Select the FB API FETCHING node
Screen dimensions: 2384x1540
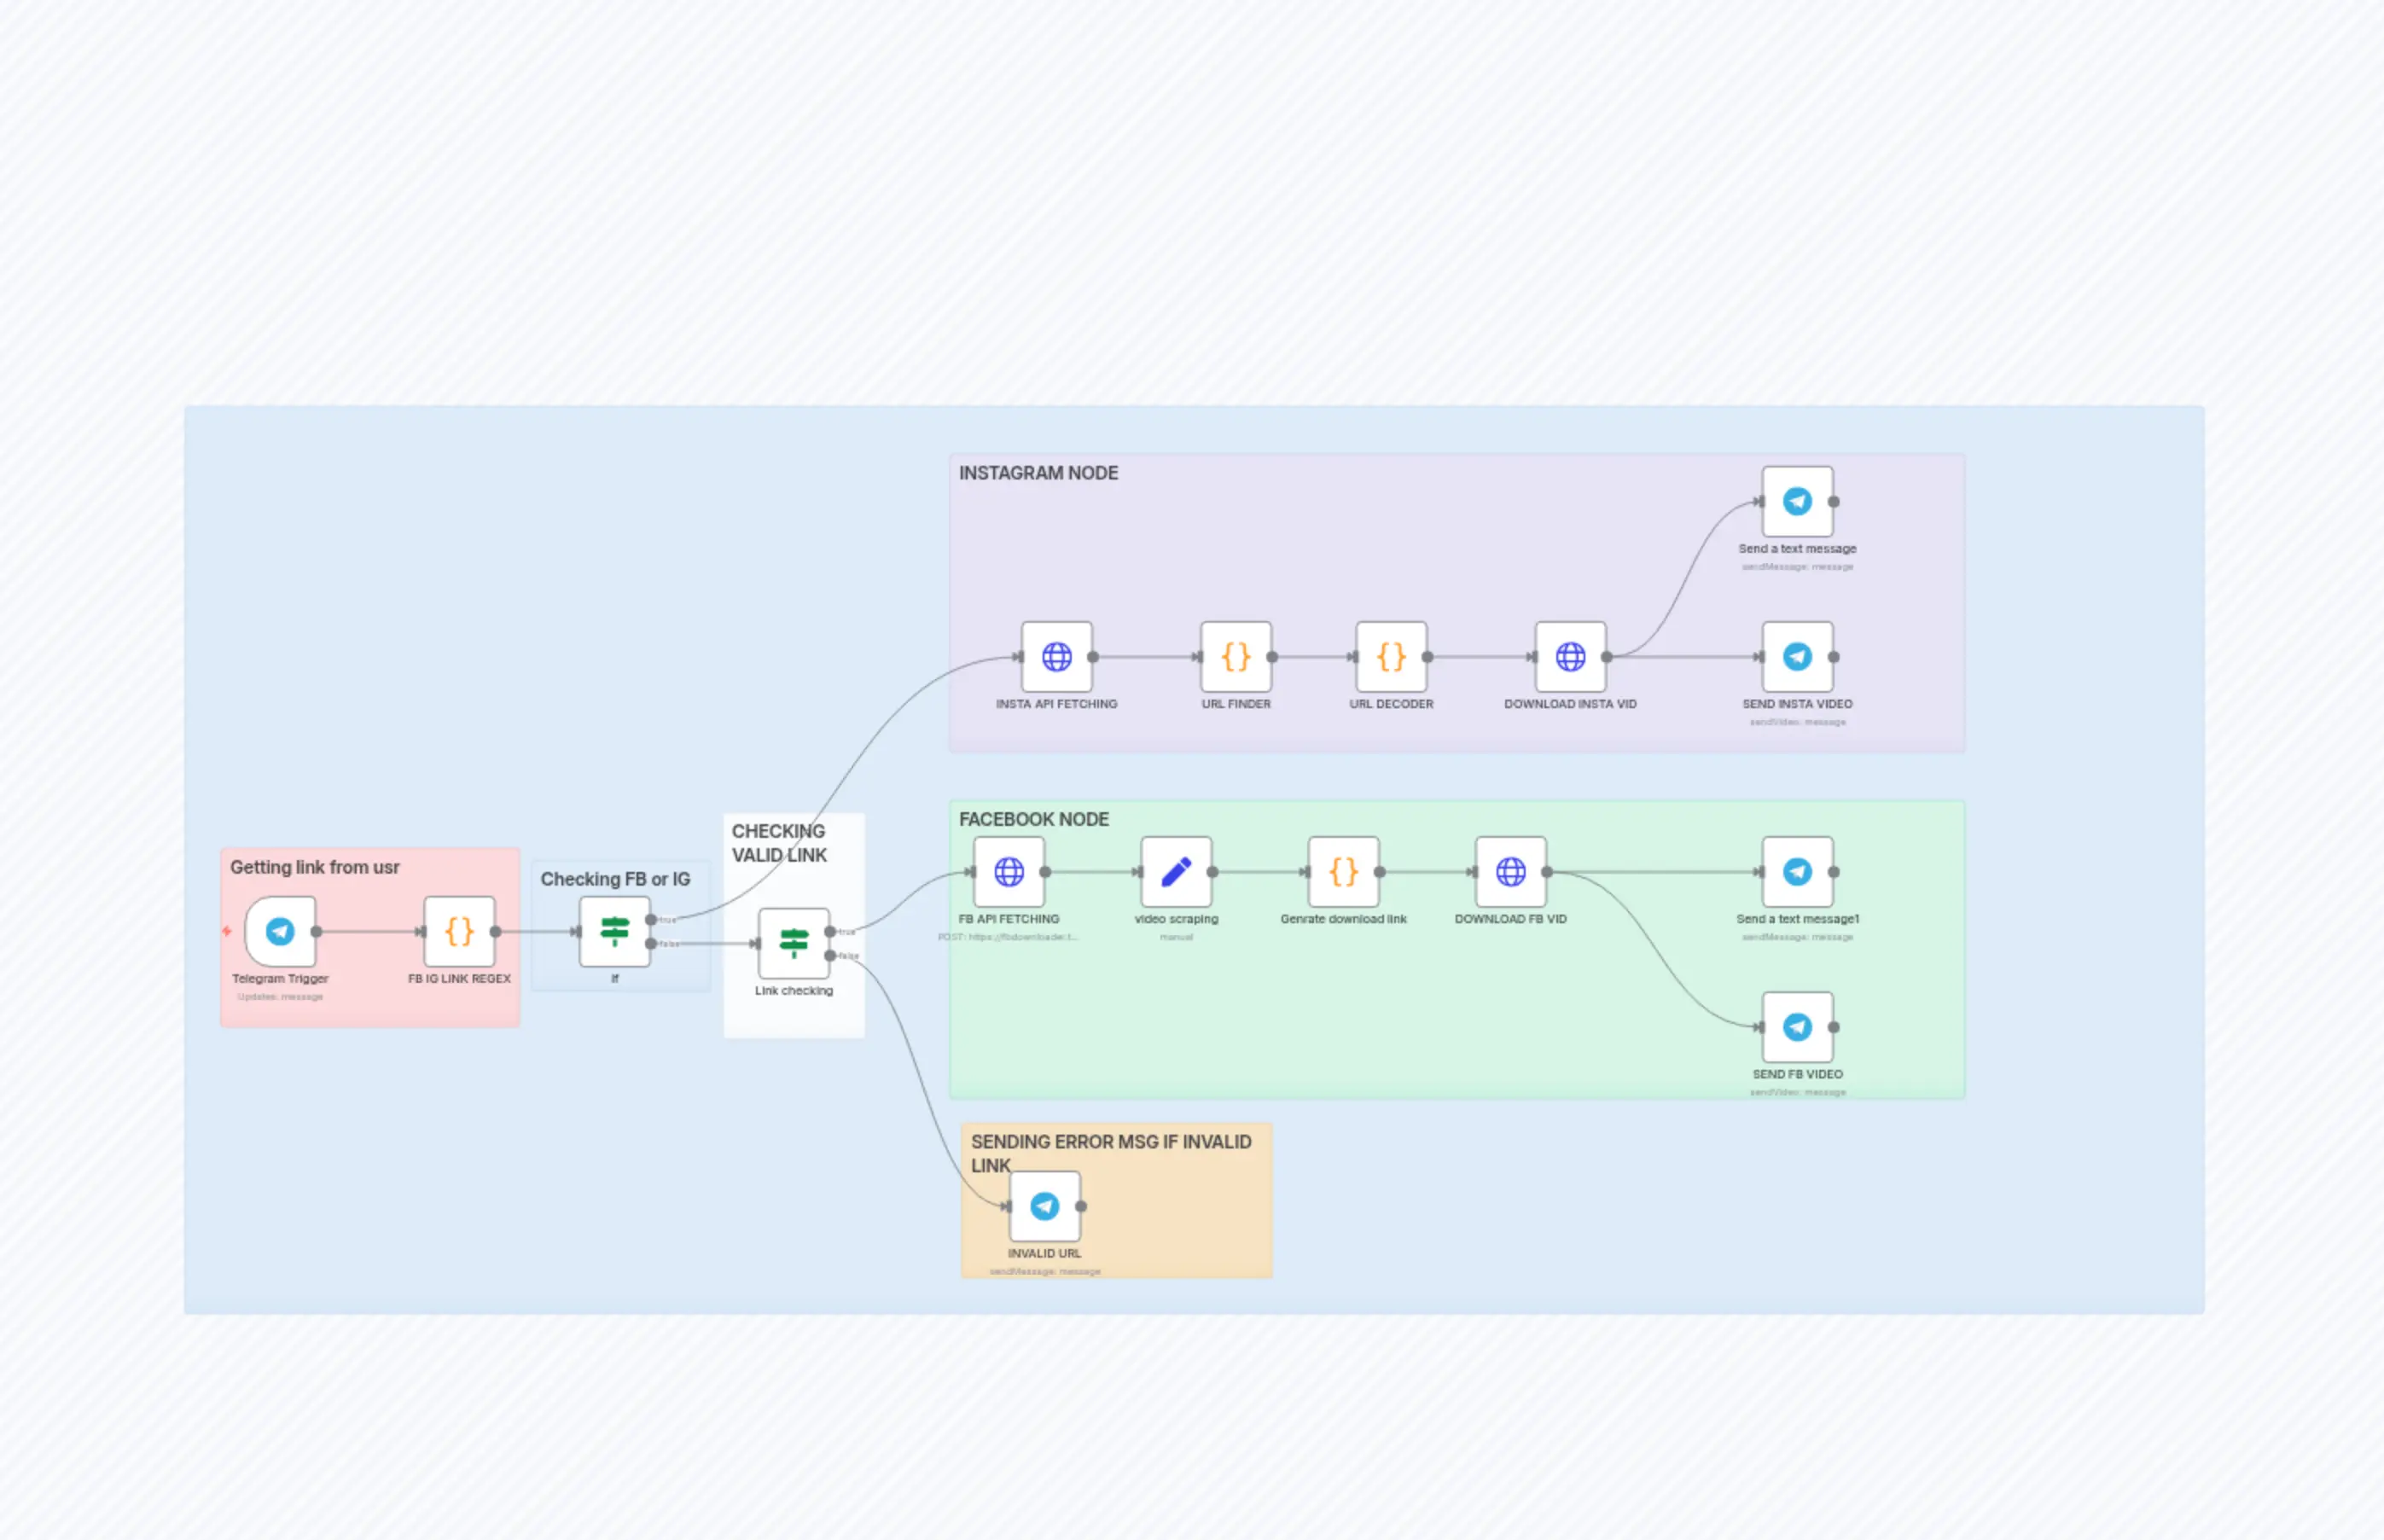coord(1009,872)
